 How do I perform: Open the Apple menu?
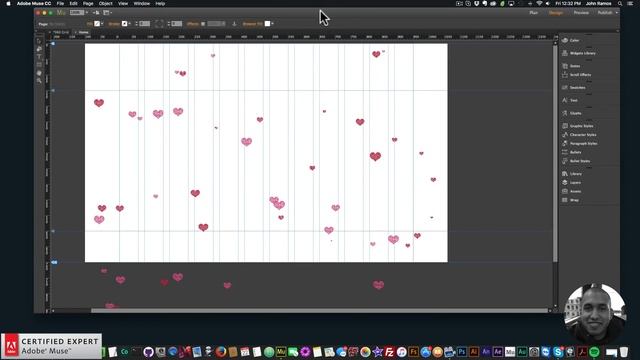pyautogui.click(x=8, y=3)
